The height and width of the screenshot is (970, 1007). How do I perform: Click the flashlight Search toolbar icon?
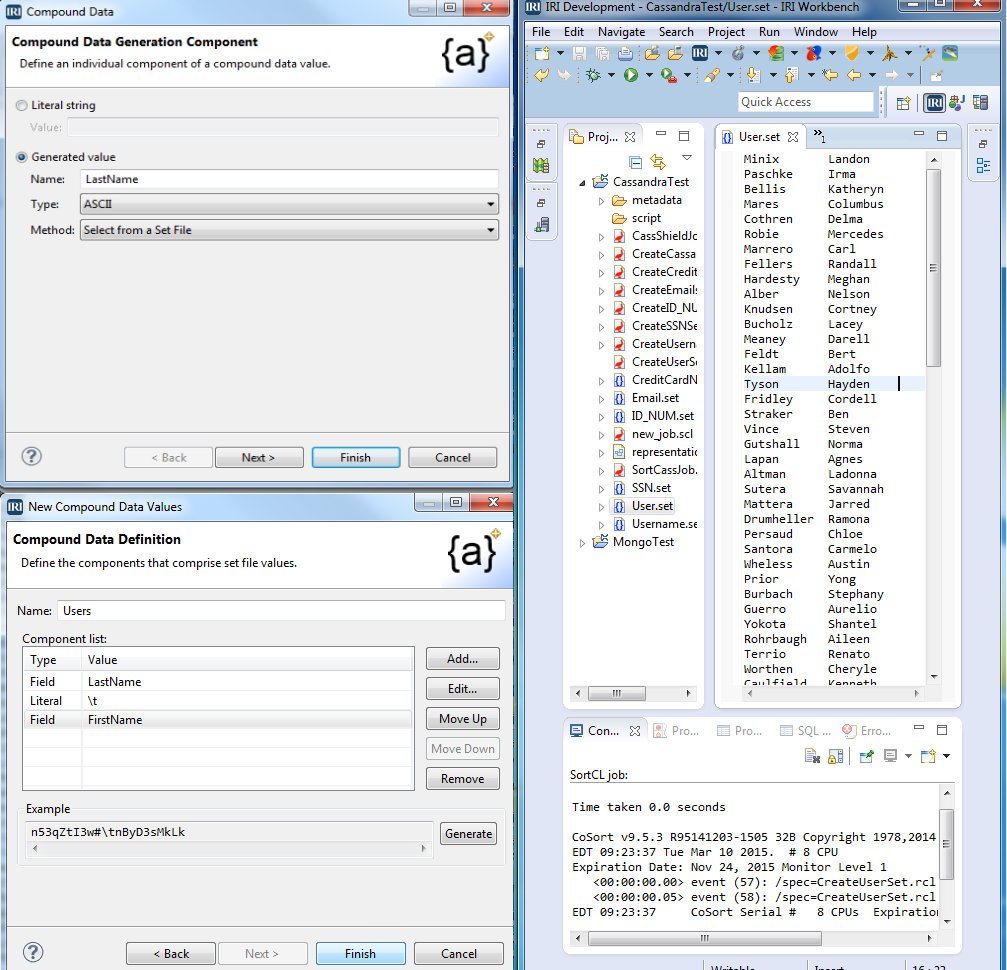point(712,76)
